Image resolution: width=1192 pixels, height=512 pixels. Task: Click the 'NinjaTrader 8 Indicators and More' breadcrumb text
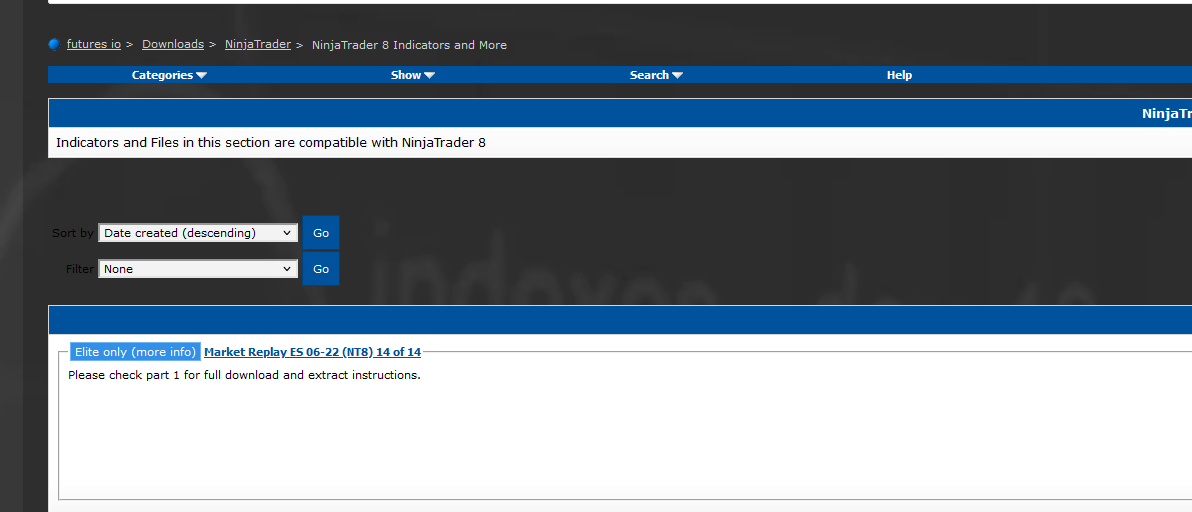409,45
